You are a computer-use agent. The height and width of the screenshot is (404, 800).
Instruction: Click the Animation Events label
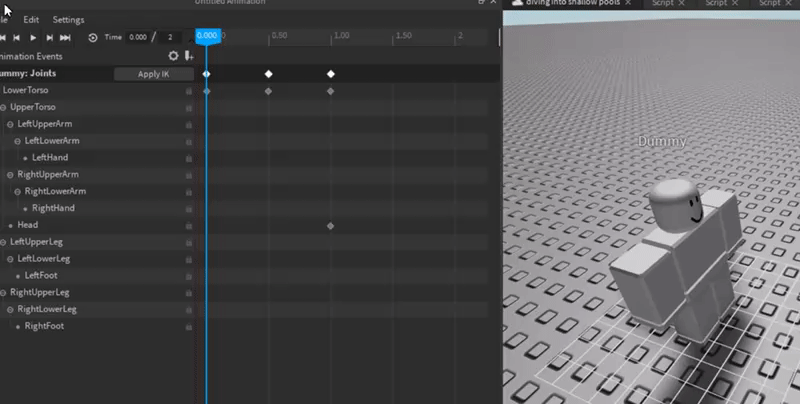click(31, 56)
